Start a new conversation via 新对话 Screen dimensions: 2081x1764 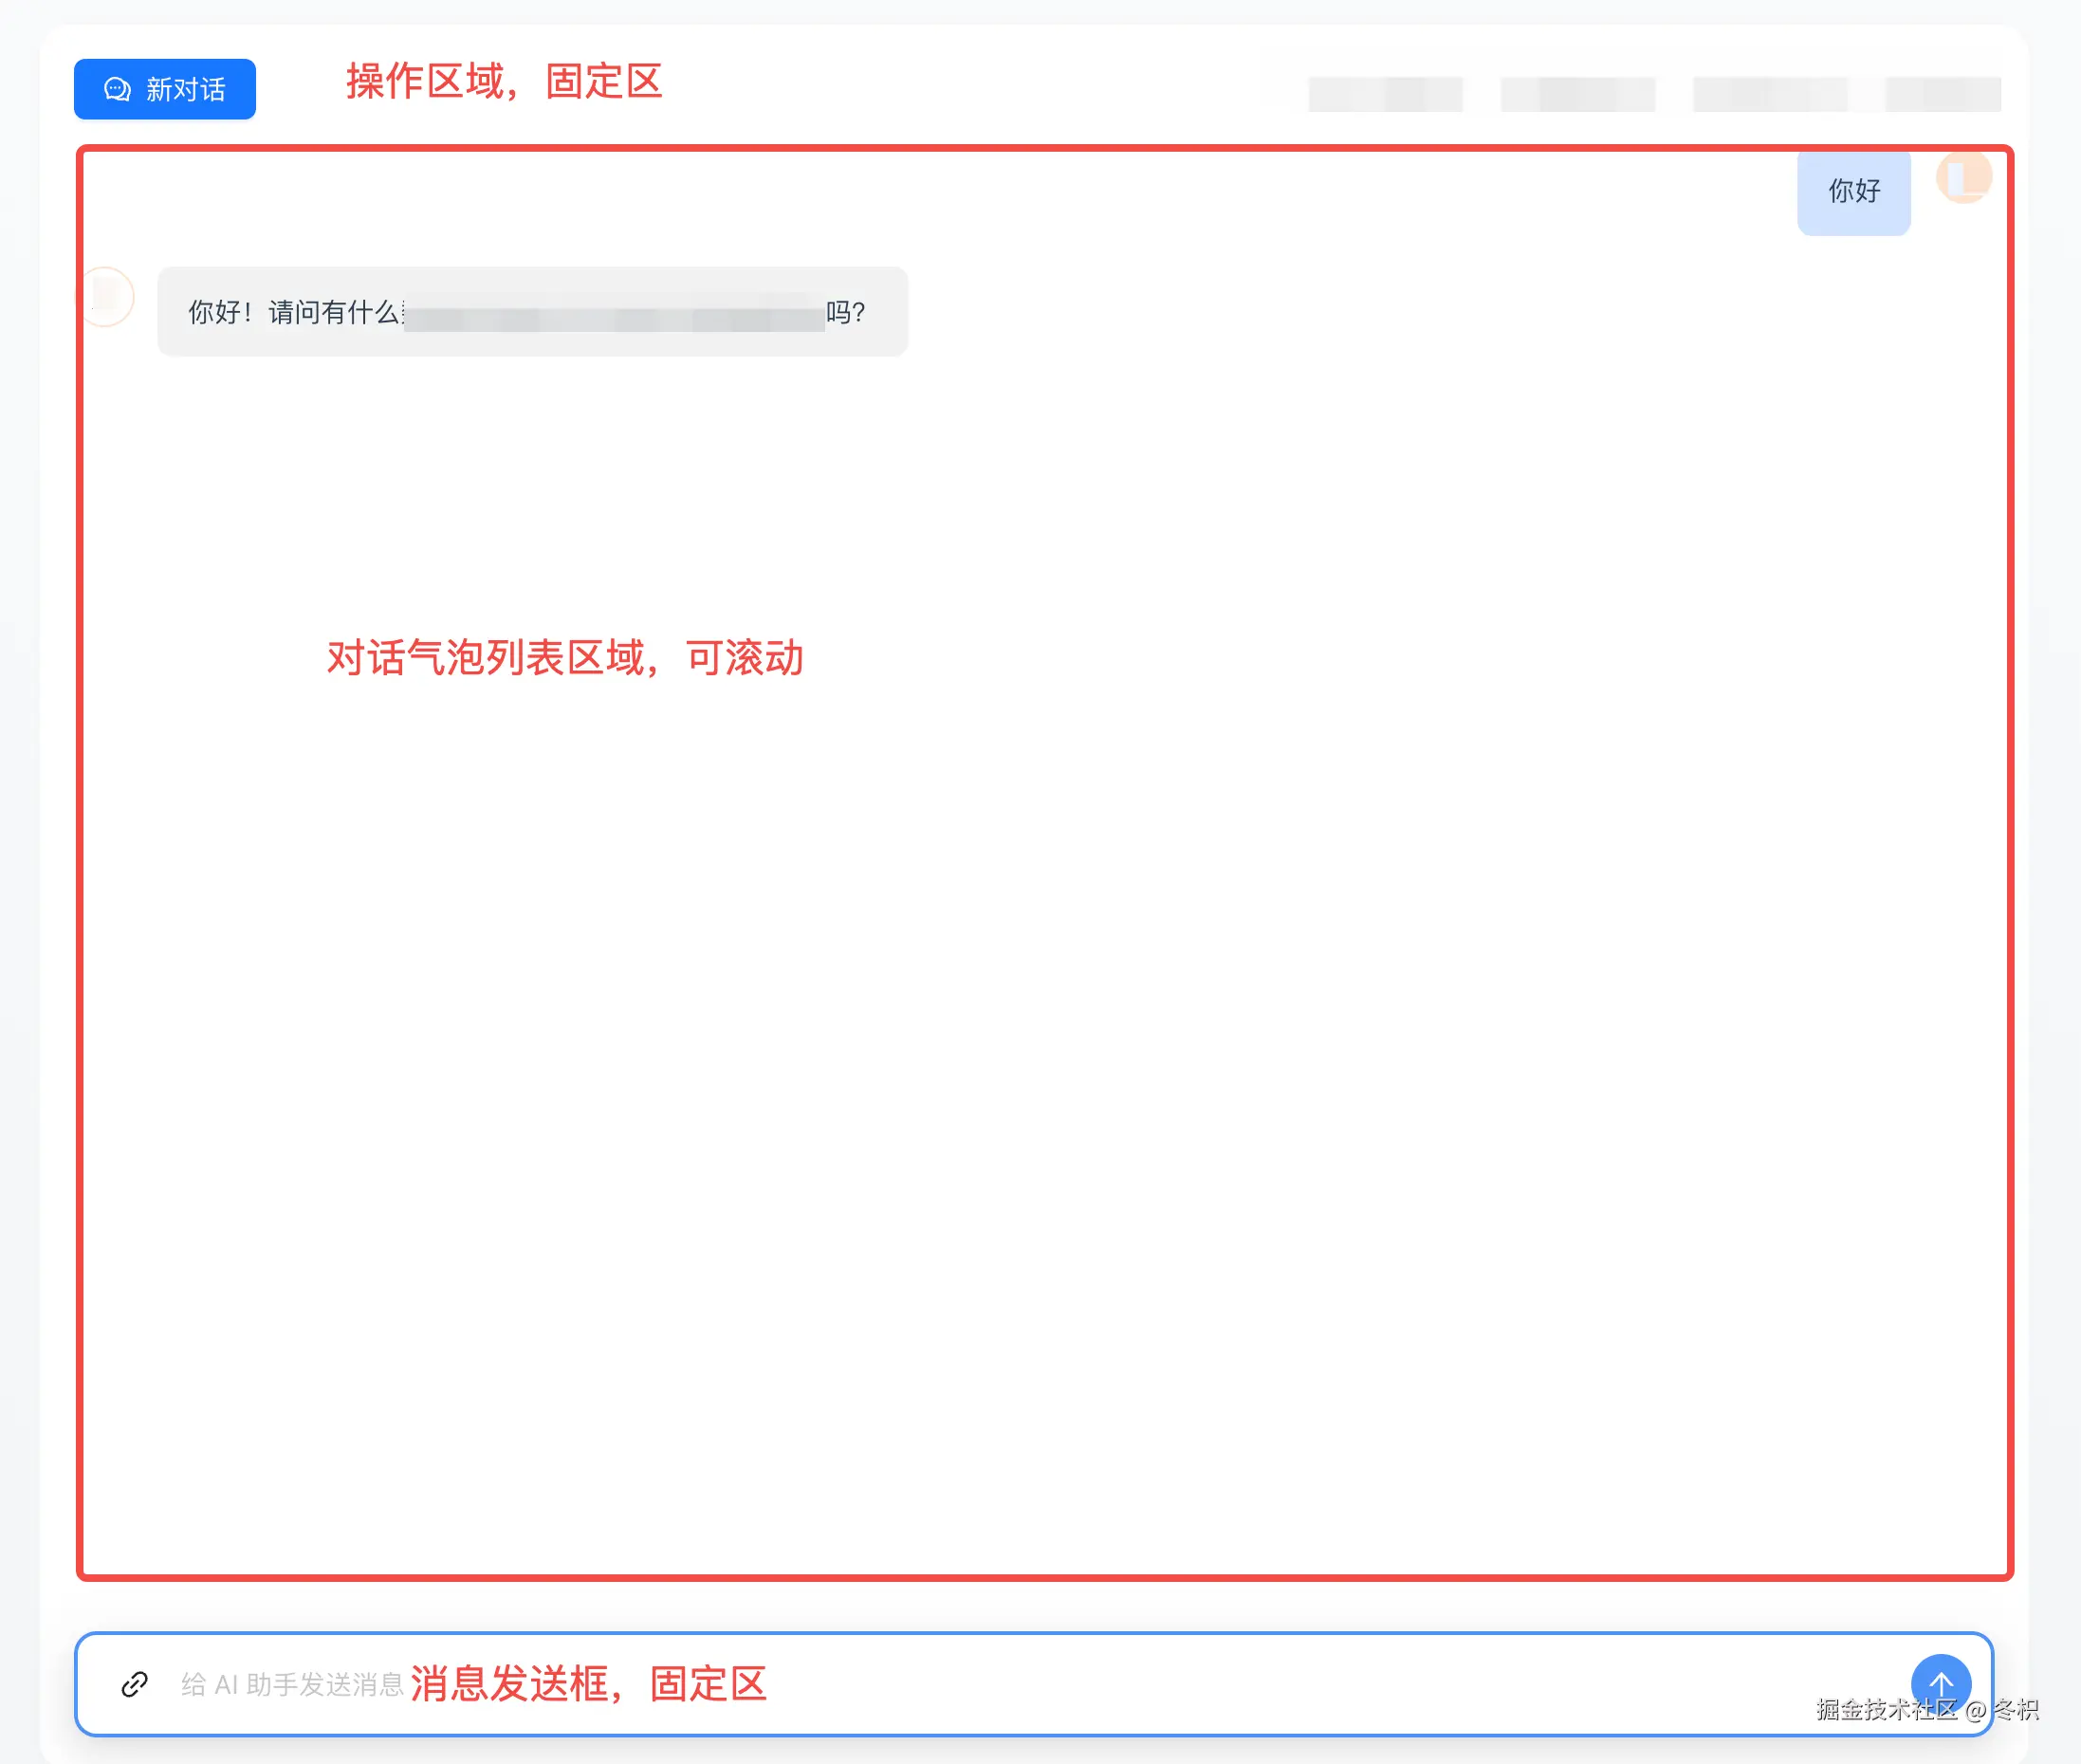tap(164, 89)
